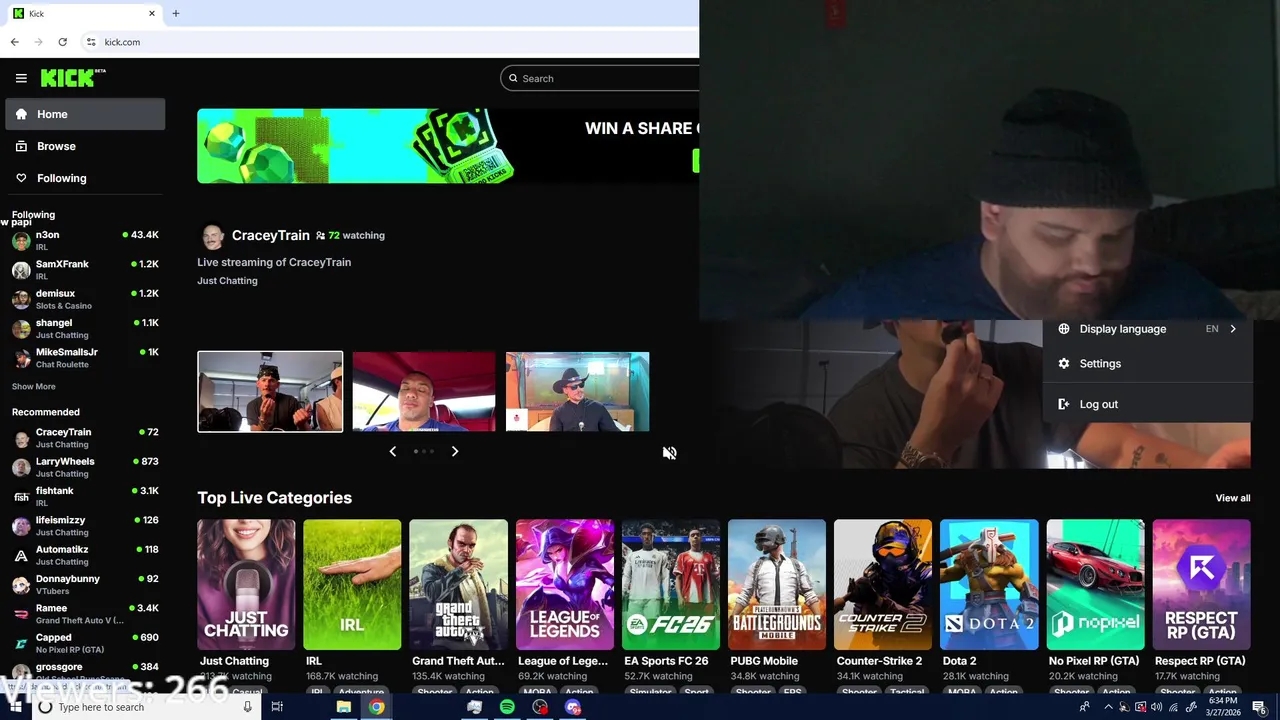Open Grand Theft Auto V category card
This screenshot has height=720, width=1280.
point(458,585)
